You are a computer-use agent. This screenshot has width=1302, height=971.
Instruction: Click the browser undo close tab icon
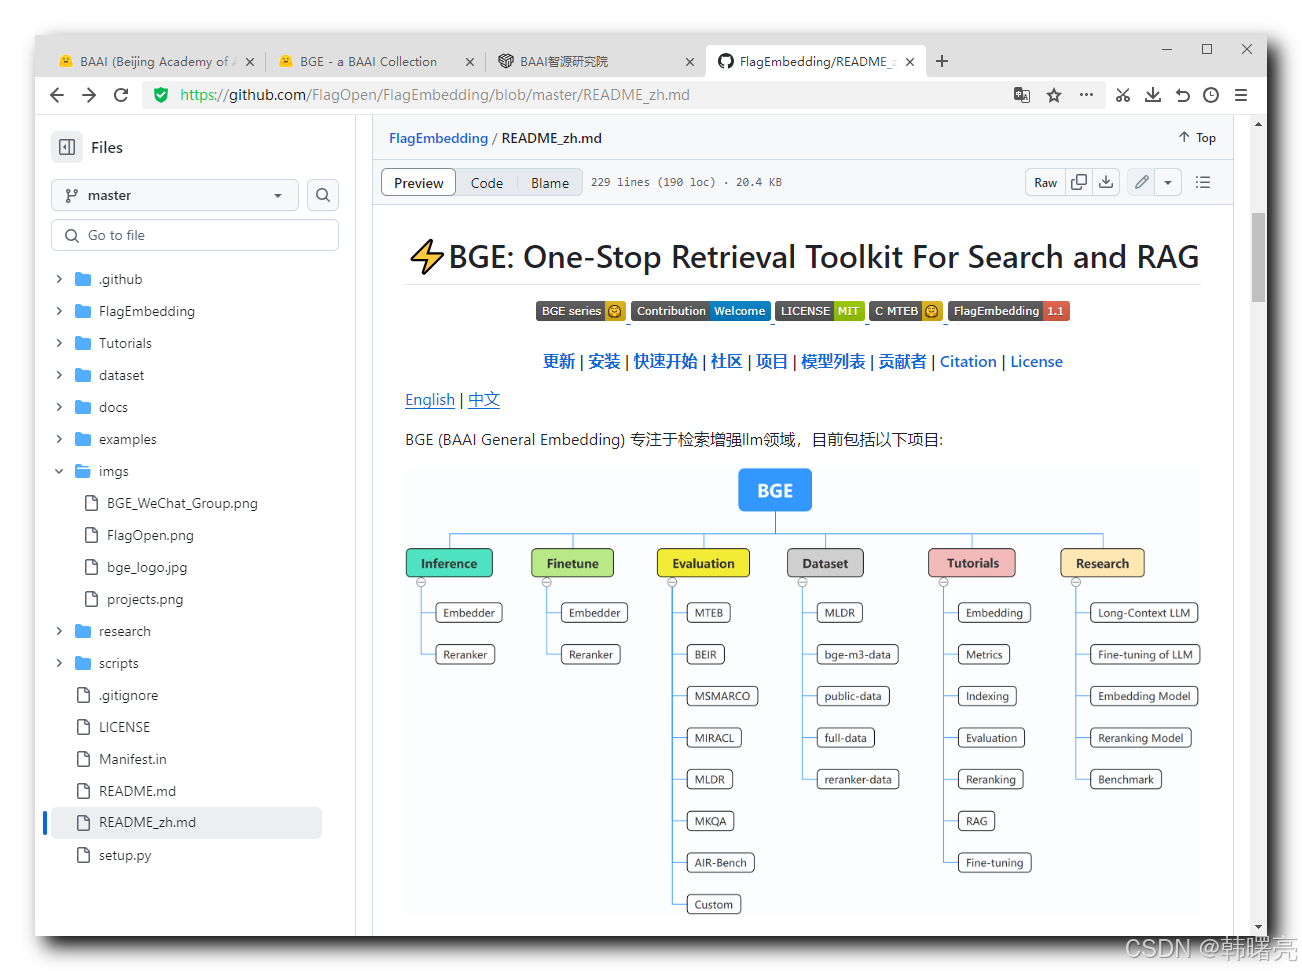[x=1182, y=95]
